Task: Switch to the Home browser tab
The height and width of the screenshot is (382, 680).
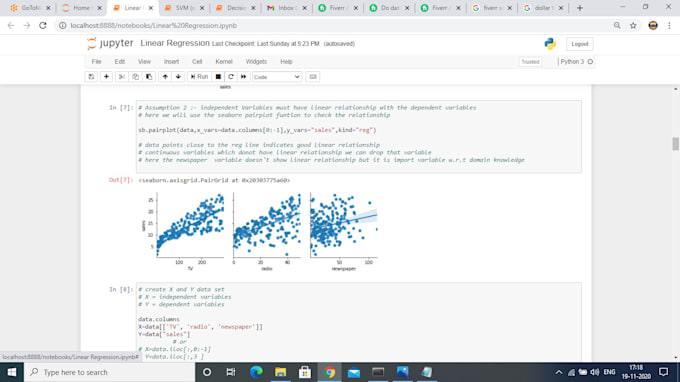Action: click(81, 8)
